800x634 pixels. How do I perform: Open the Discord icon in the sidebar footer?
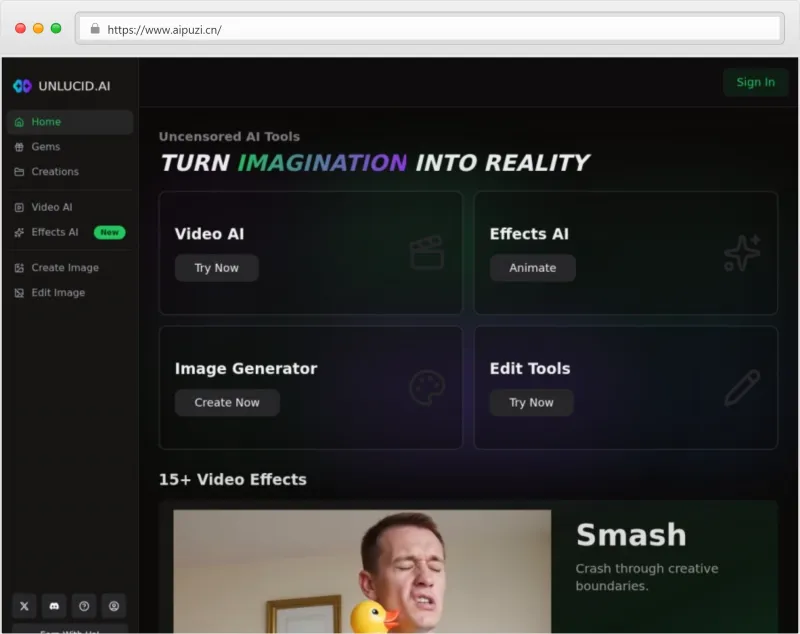(54, 606)
